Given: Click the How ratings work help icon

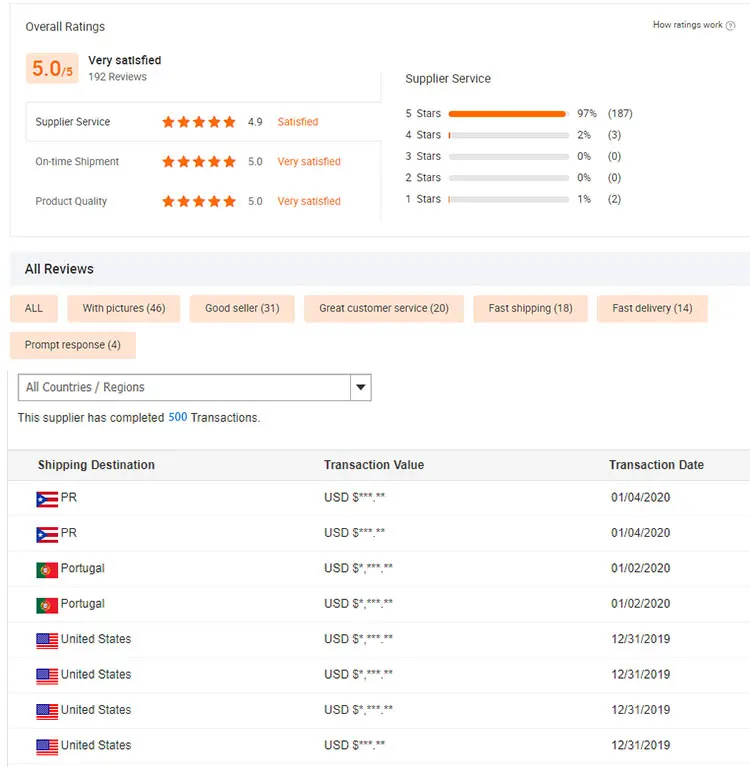Looking at the screenshot, I should 731,26.
